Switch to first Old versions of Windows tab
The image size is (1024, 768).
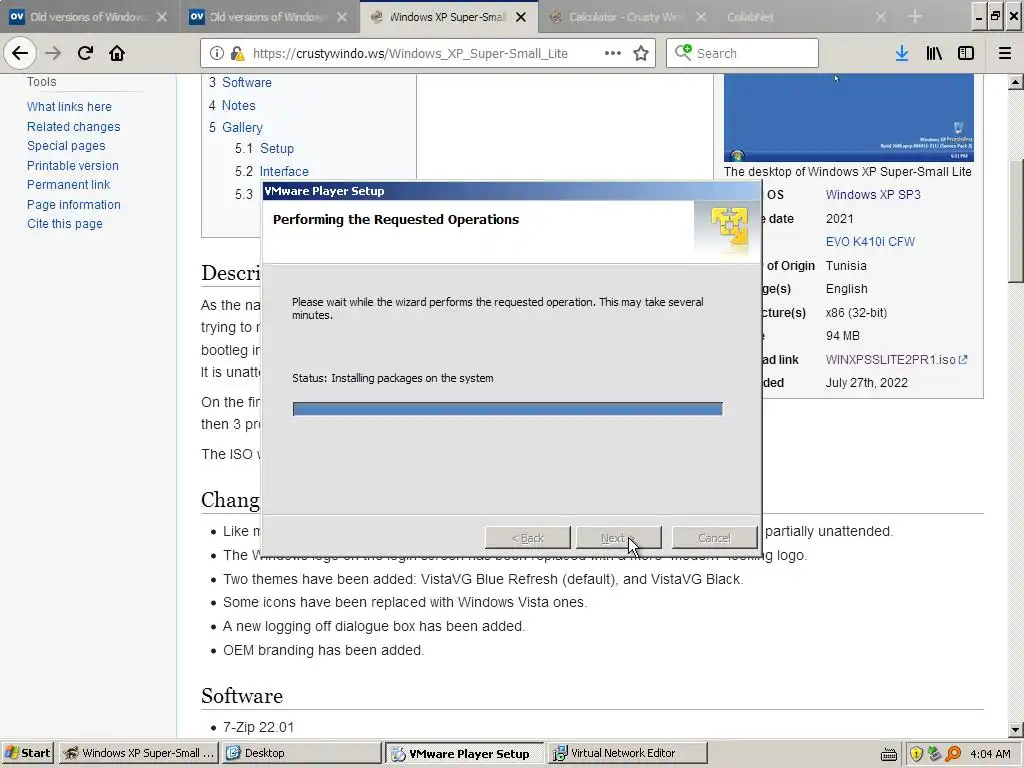[89, 17]
